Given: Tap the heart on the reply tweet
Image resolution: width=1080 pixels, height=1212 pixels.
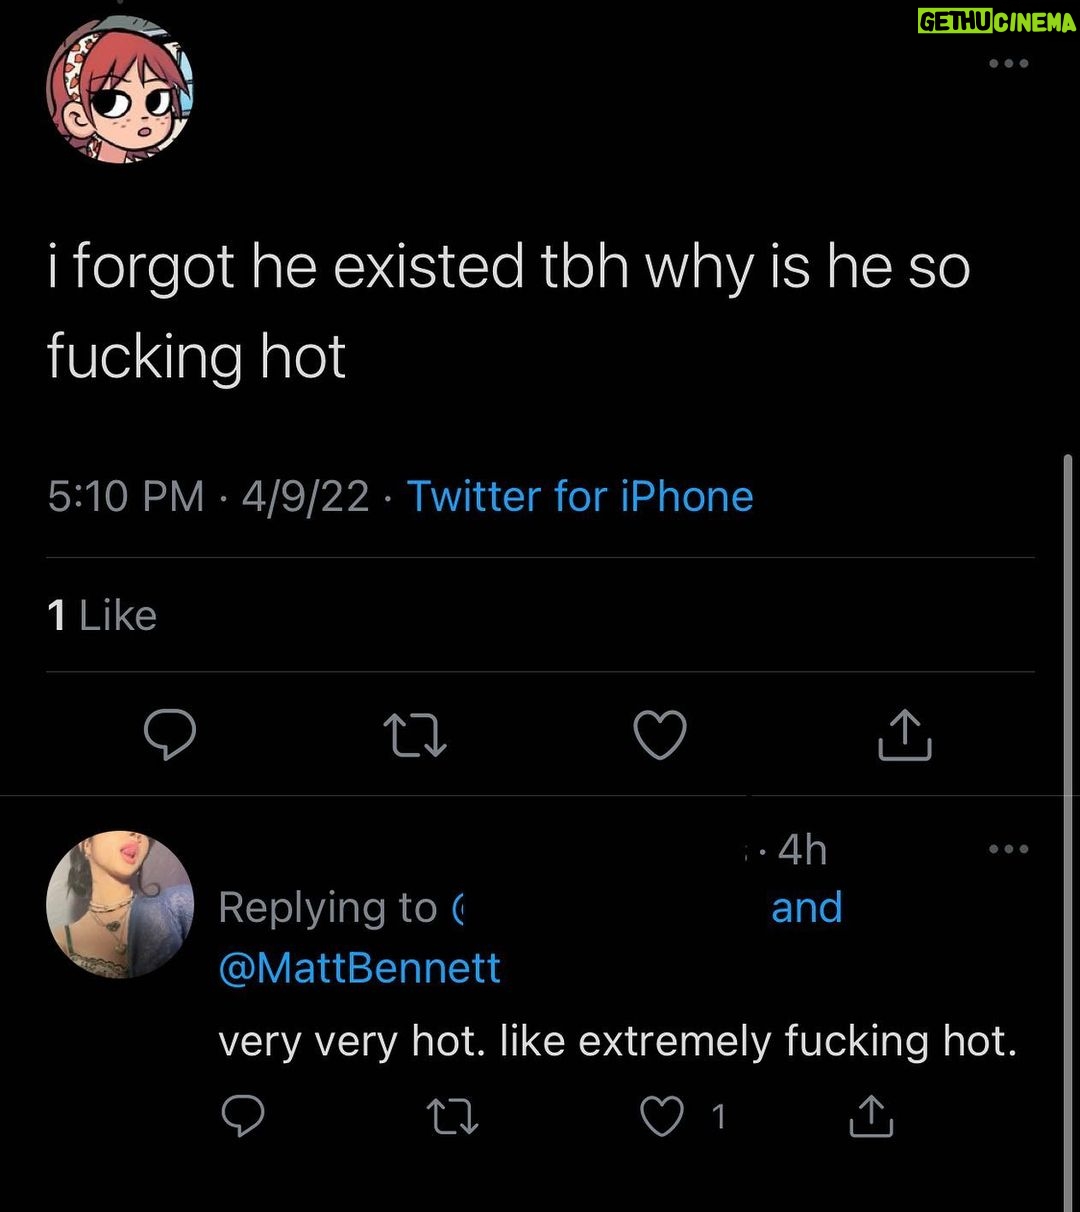Looking at the screenshot, I should pos(662,1117).
